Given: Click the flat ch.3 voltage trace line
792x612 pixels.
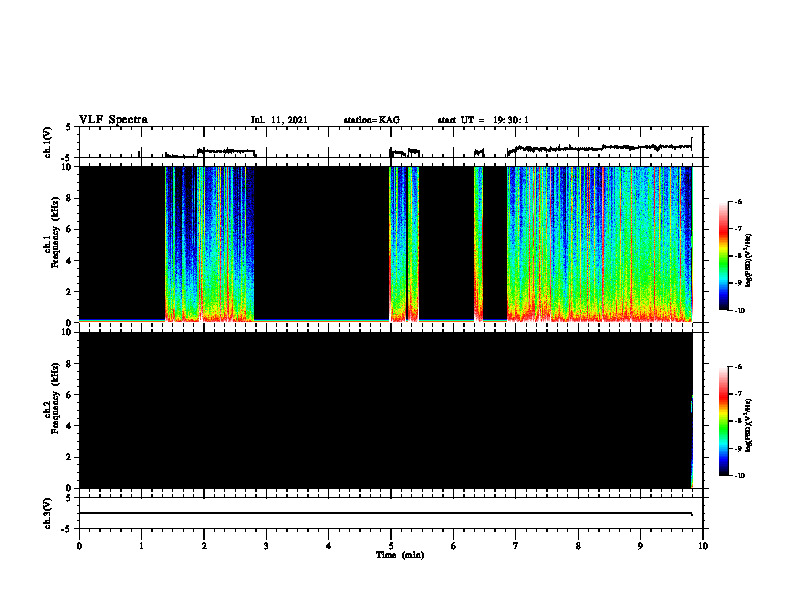Looking at the screenshot, I should [x=385, y=513].
